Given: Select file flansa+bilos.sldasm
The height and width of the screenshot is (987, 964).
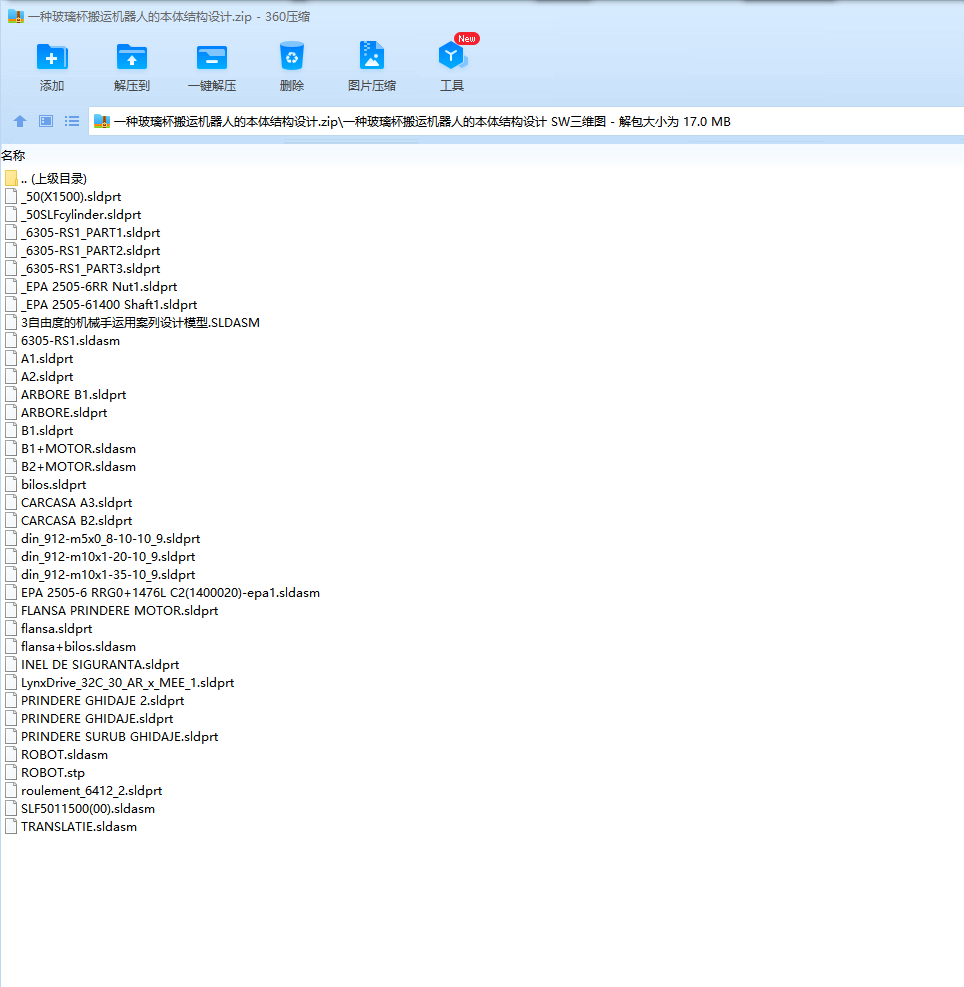Looking at the screenshot, I should tap(78, 647).
